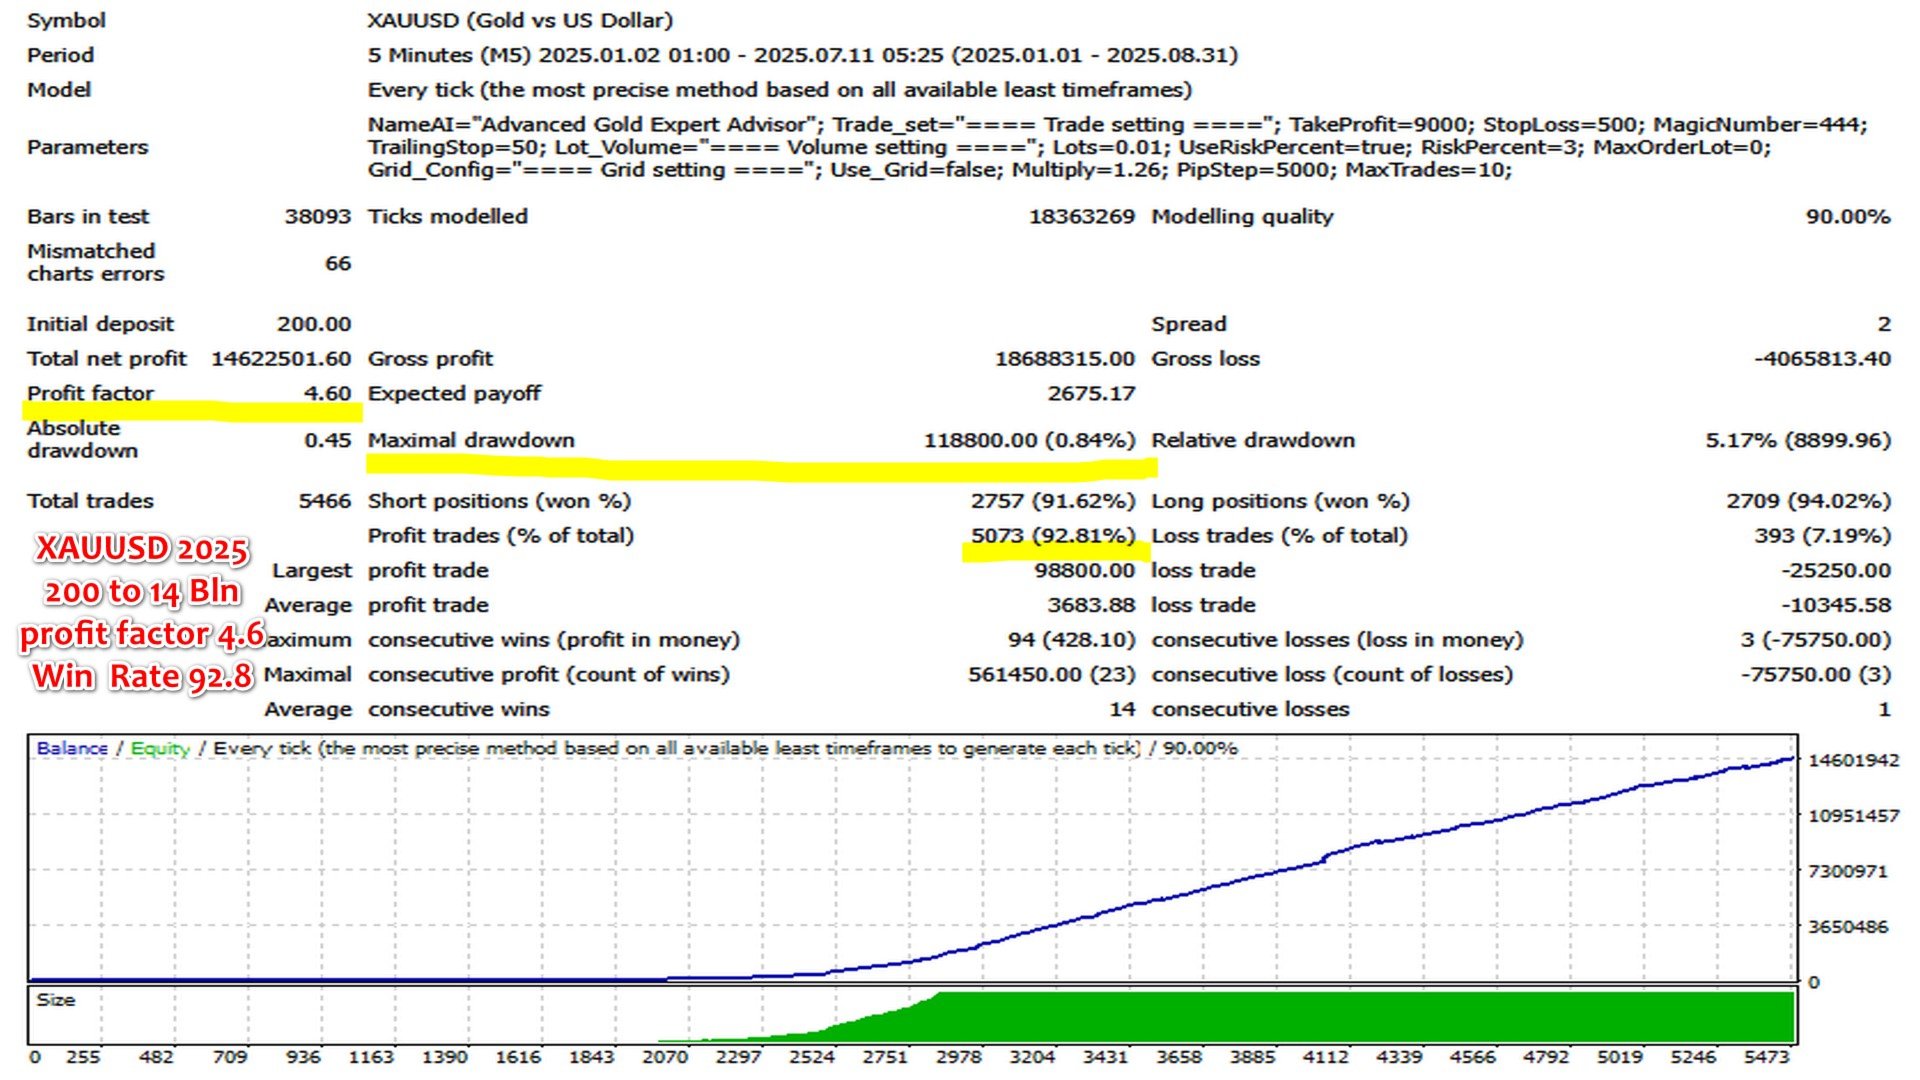Click the x-axis tick labeled 2978

coord(958,1057)
